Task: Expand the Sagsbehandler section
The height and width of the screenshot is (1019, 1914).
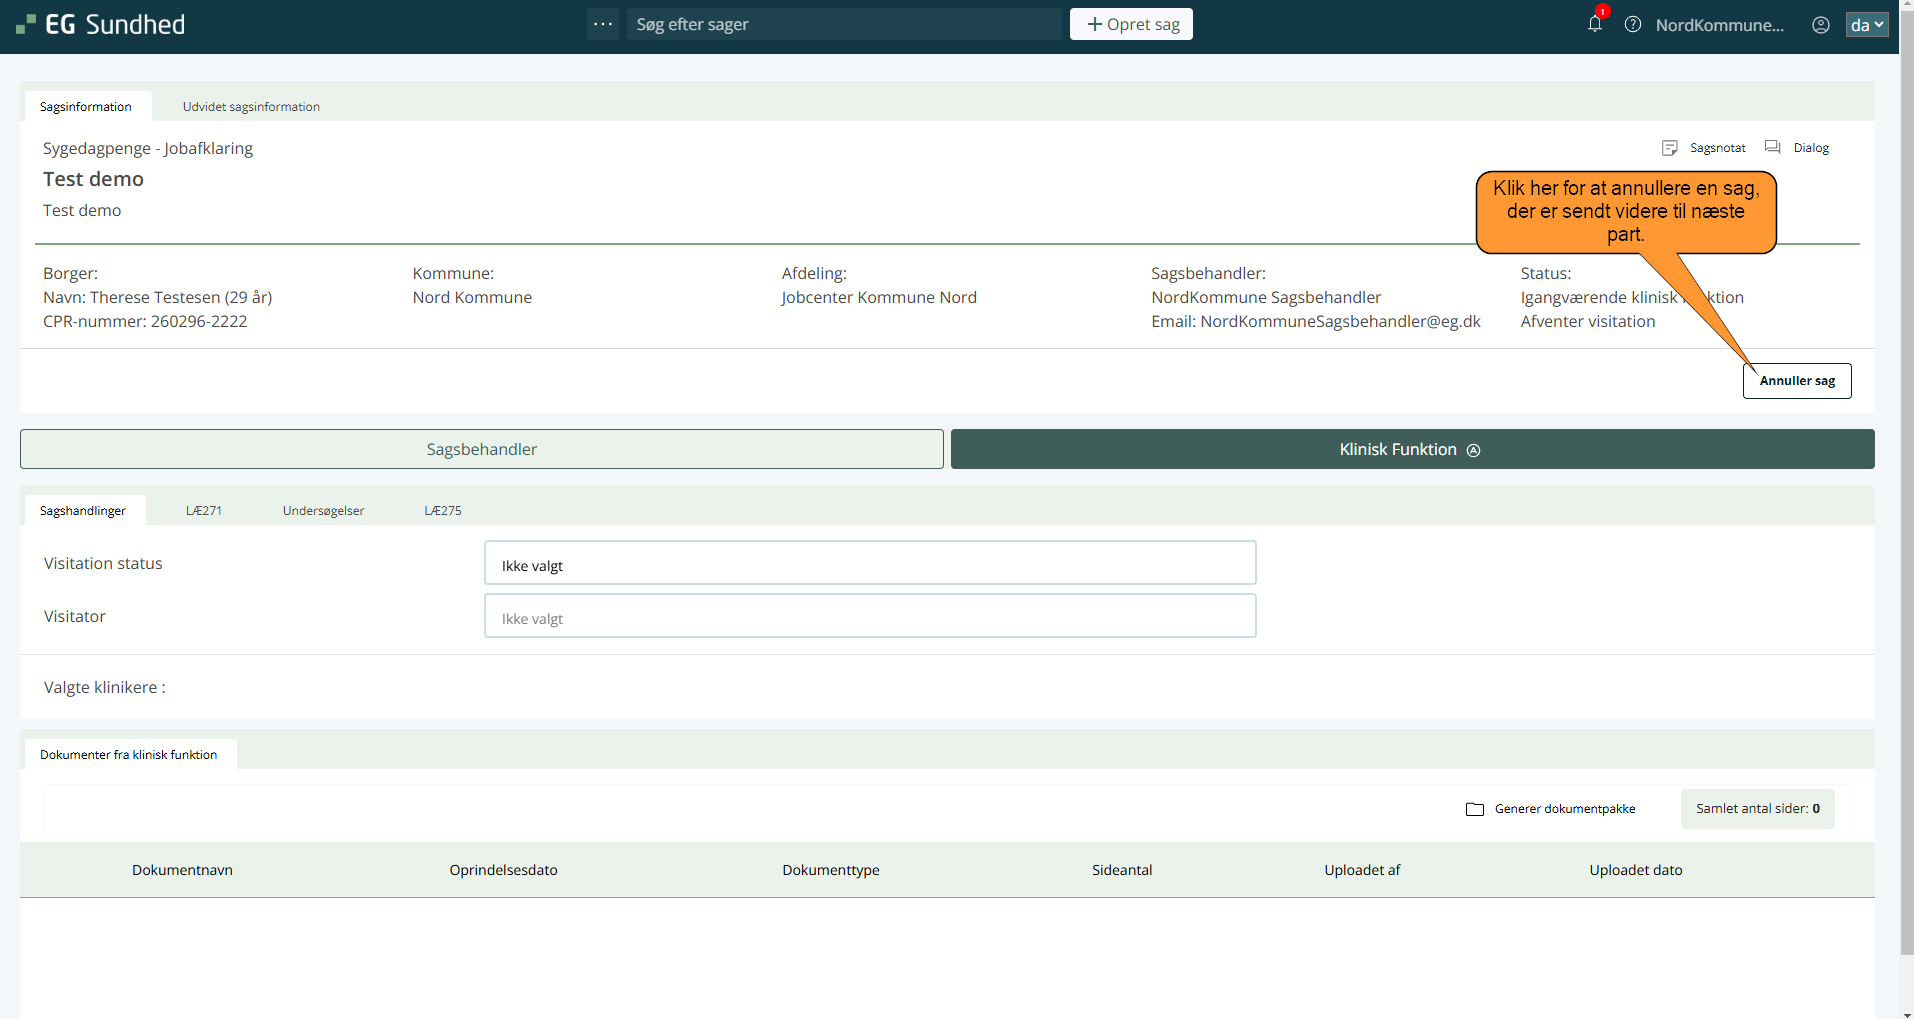Action: (x=481, y=450)
